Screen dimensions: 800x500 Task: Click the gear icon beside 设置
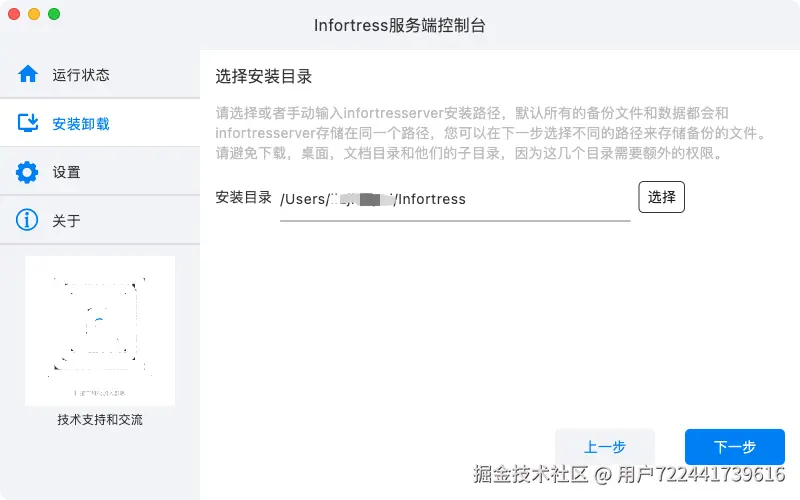coord(27,172)
